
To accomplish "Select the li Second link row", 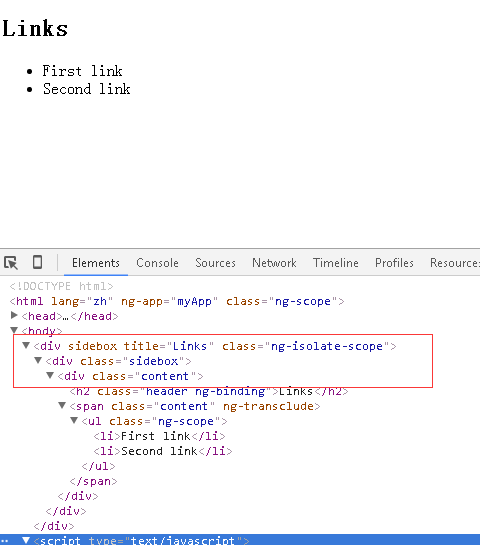I will 163,451.
